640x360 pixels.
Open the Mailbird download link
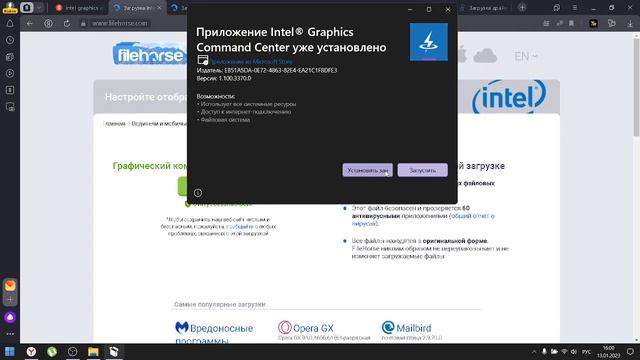(406, 328)
